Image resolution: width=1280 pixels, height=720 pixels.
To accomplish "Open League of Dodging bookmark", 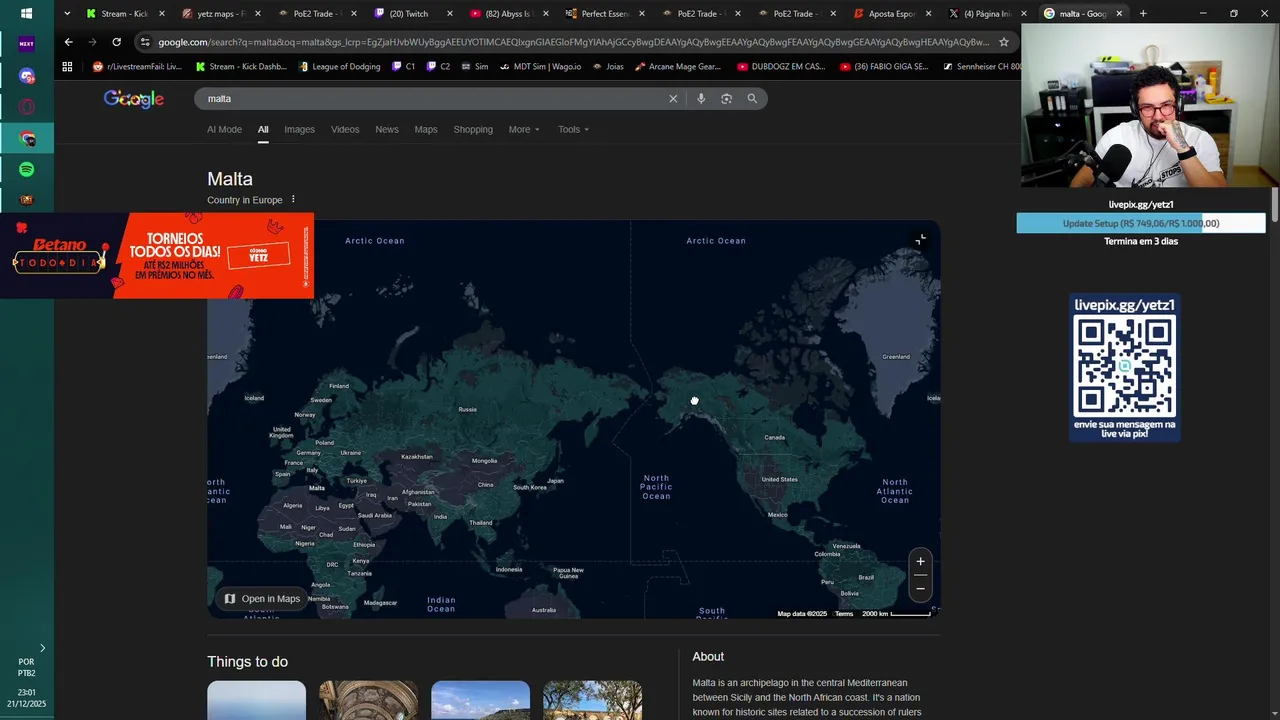I will click(339, 66).
